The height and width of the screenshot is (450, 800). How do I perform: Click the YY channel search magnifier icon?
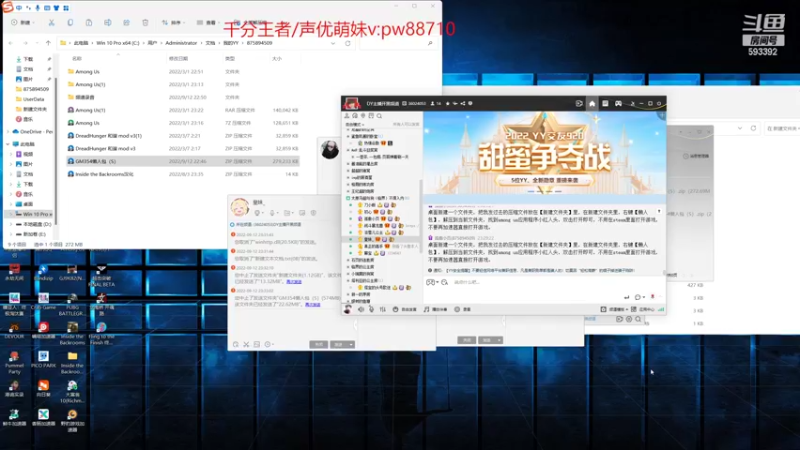click(379, 116)
